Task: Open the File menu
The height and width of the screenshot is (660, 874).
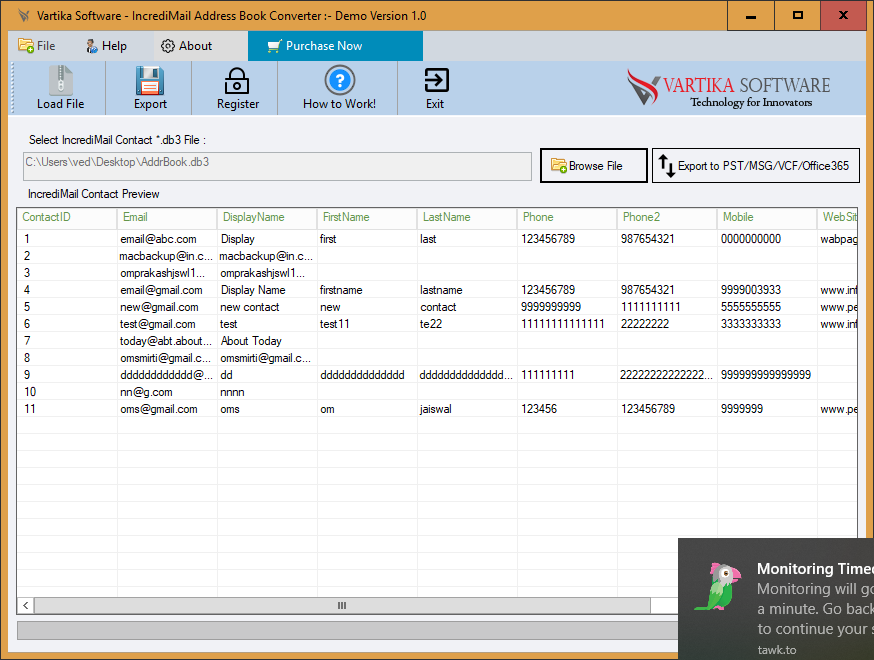Action: point(37,46)
